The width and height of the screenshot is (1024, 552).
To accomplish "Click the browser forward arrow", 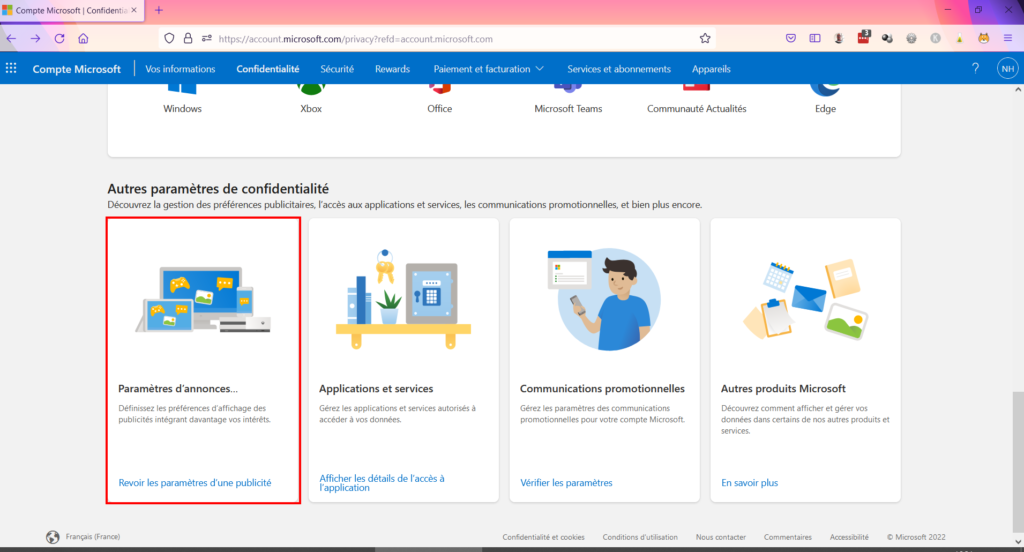I will pyautogui.click(x=35, y=39).
